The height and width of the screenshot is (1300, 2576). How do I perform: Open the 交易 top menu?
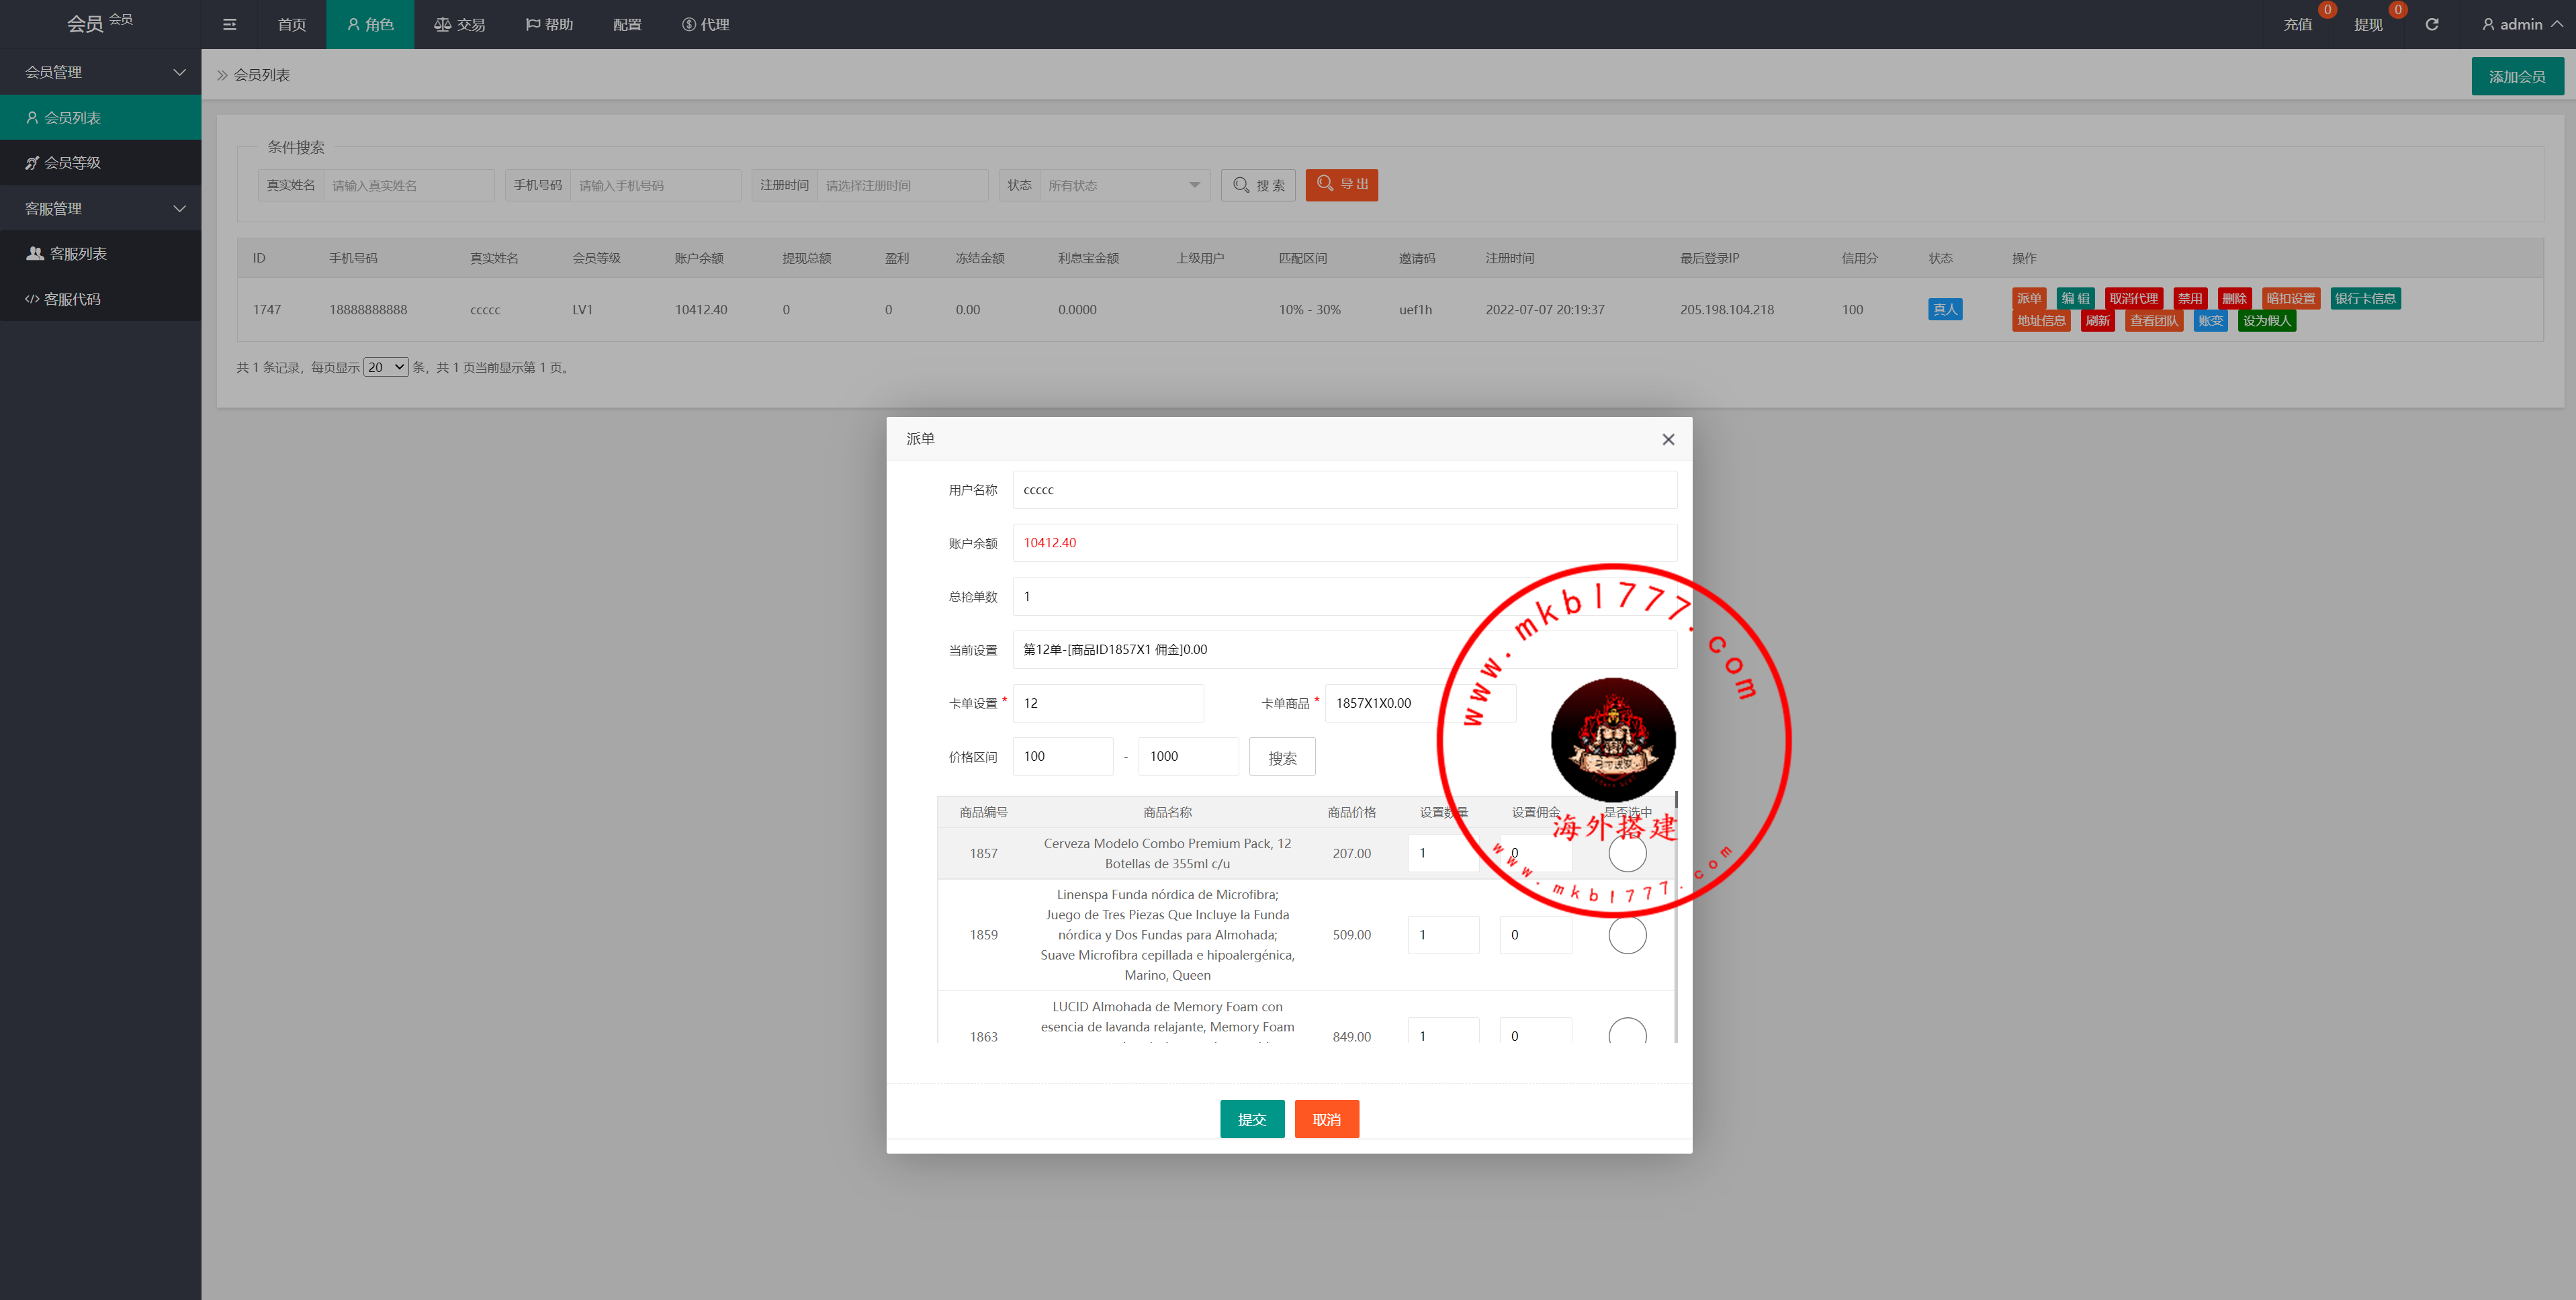click(x=459, y=24)
